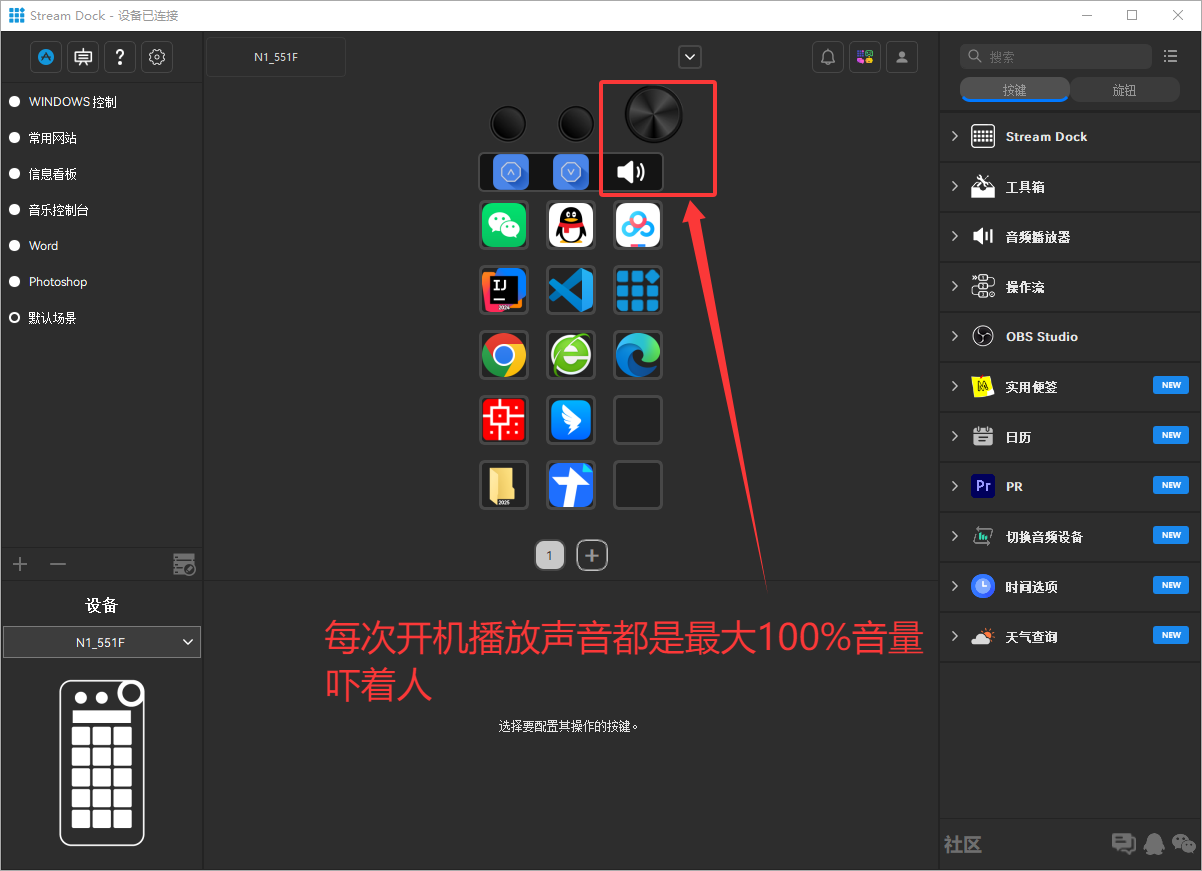Click the yellow folder 2025 key
The image size is (1202, 871).
click(504, 485)
